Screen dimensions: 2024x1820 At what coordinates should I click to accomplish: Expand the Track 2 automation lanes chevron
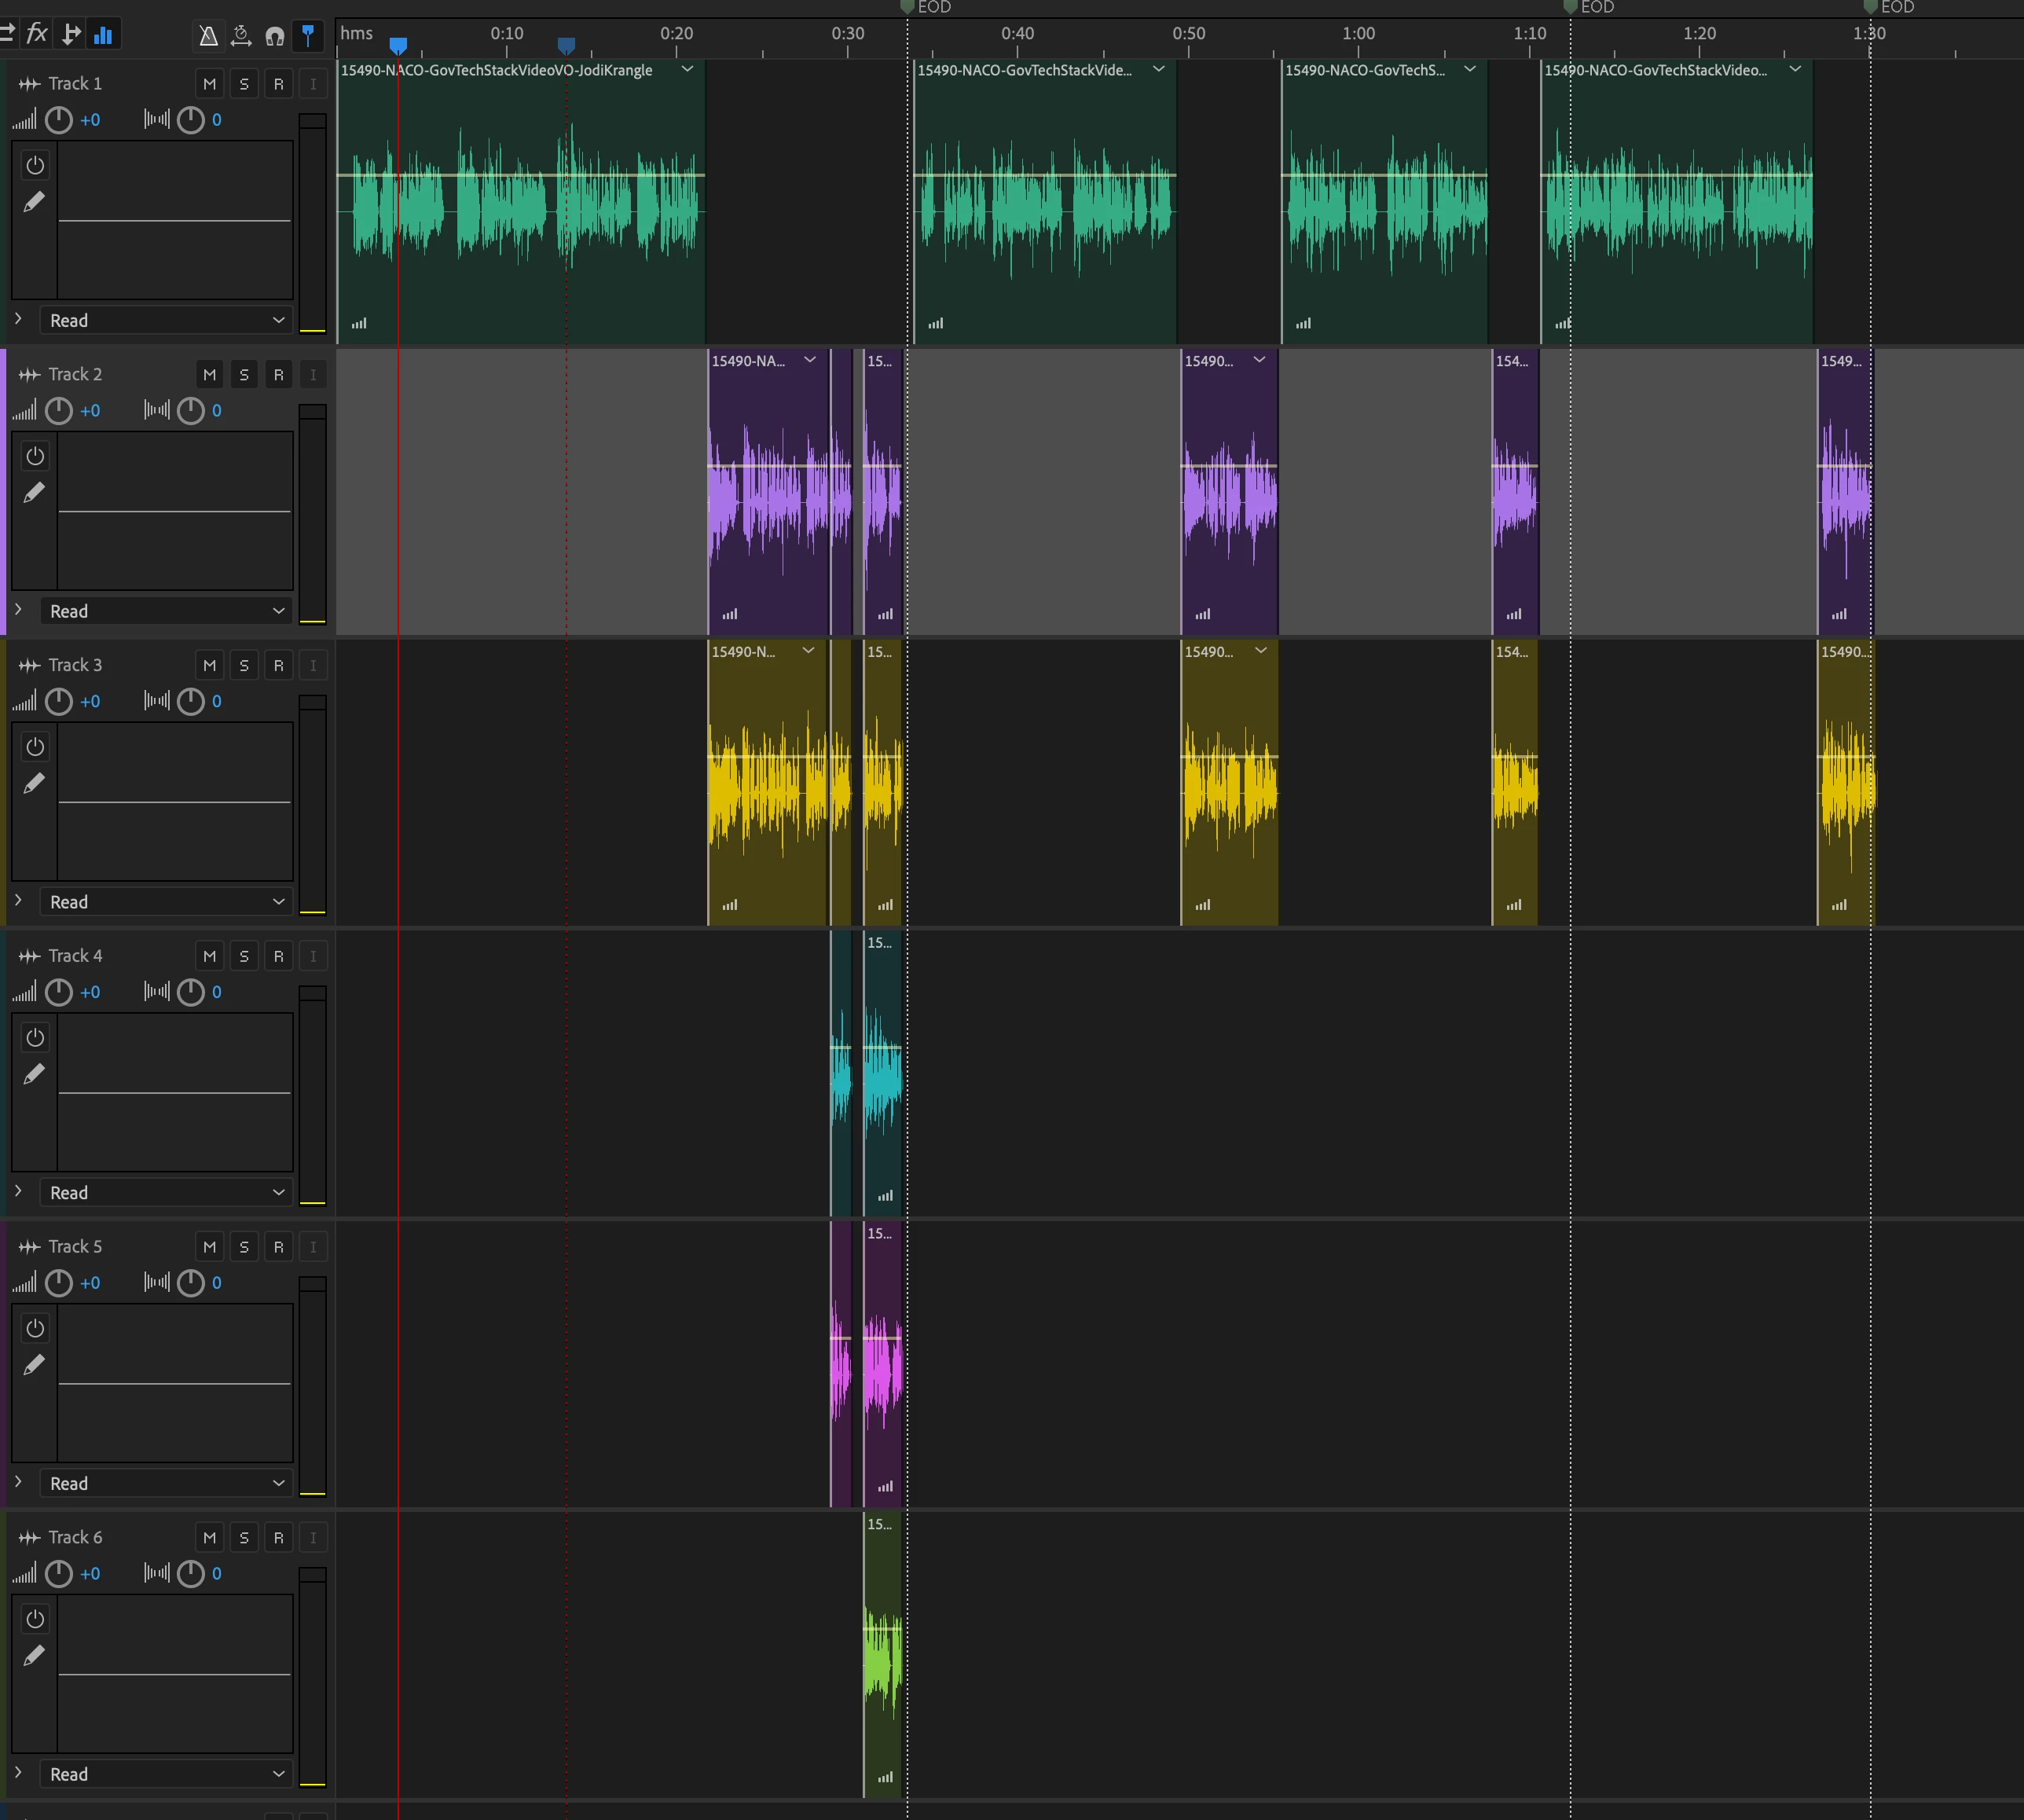(18, 609)
